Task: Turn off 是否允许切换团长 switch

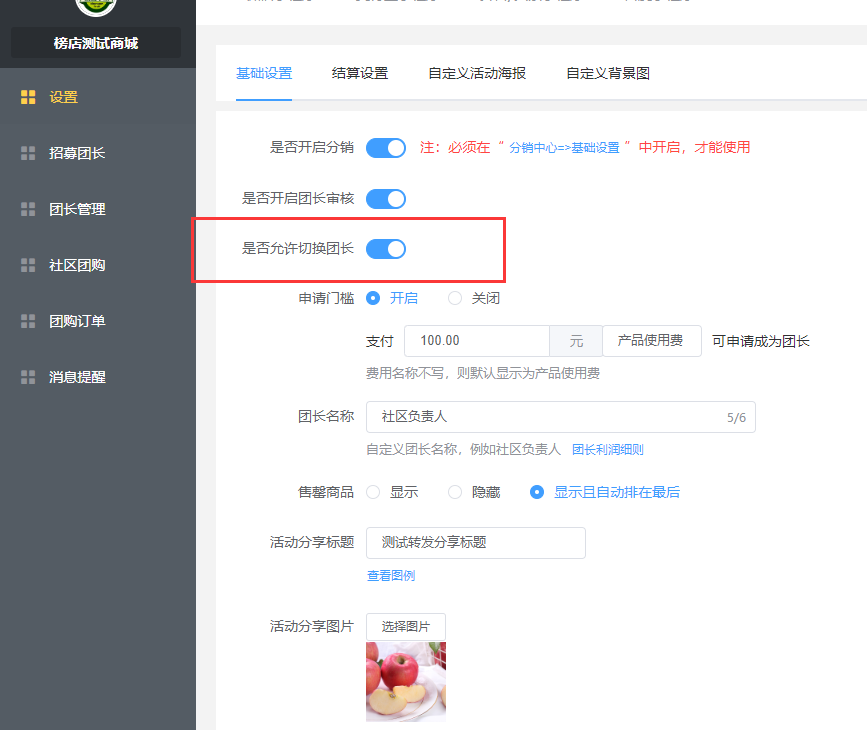Action: pos(385,249)
